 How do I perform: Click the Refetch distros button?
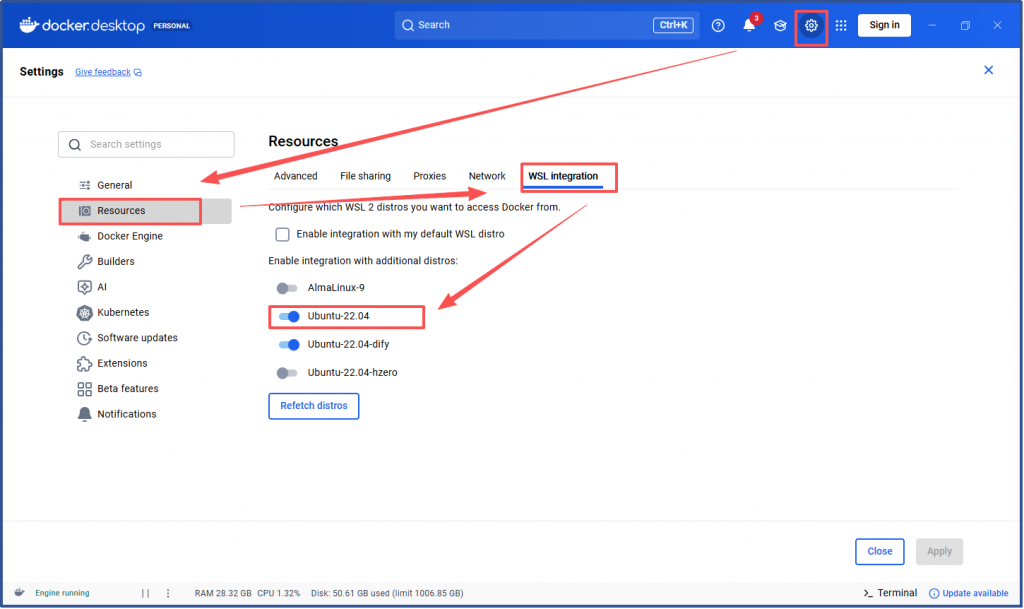pyautogui.click(x=313, y=406)
